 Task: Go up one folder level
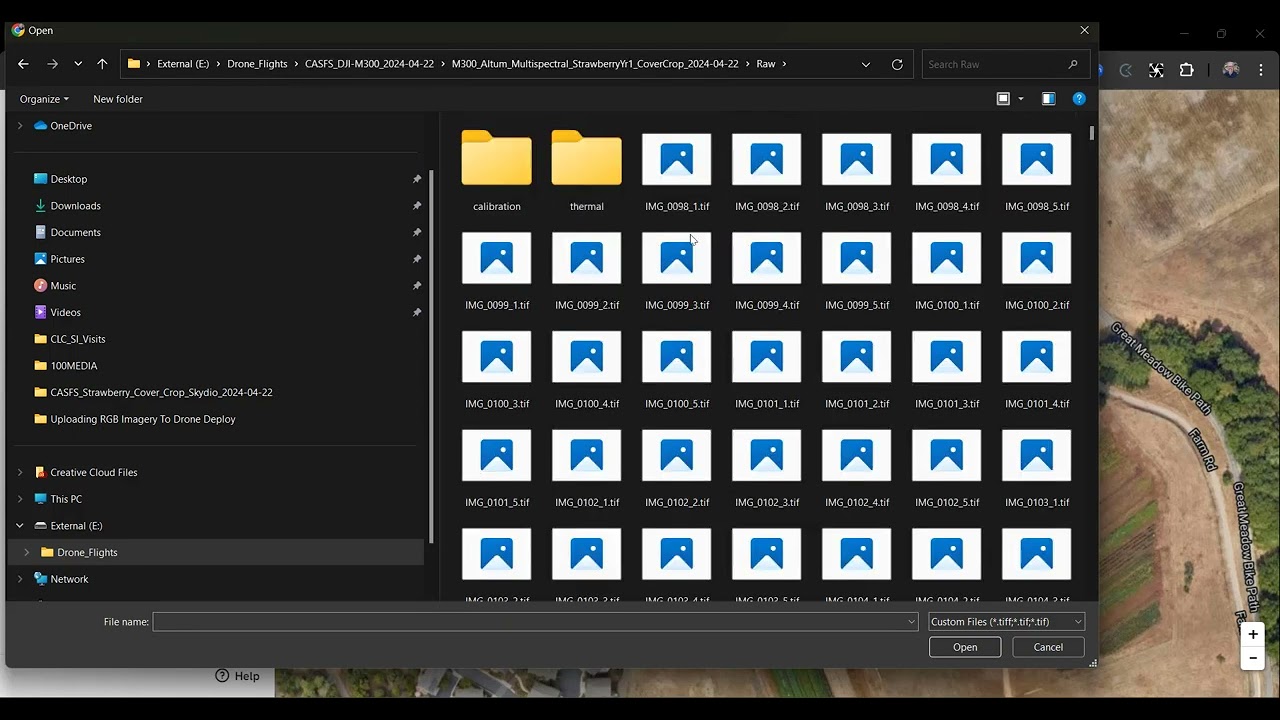[x=102, y=64]
